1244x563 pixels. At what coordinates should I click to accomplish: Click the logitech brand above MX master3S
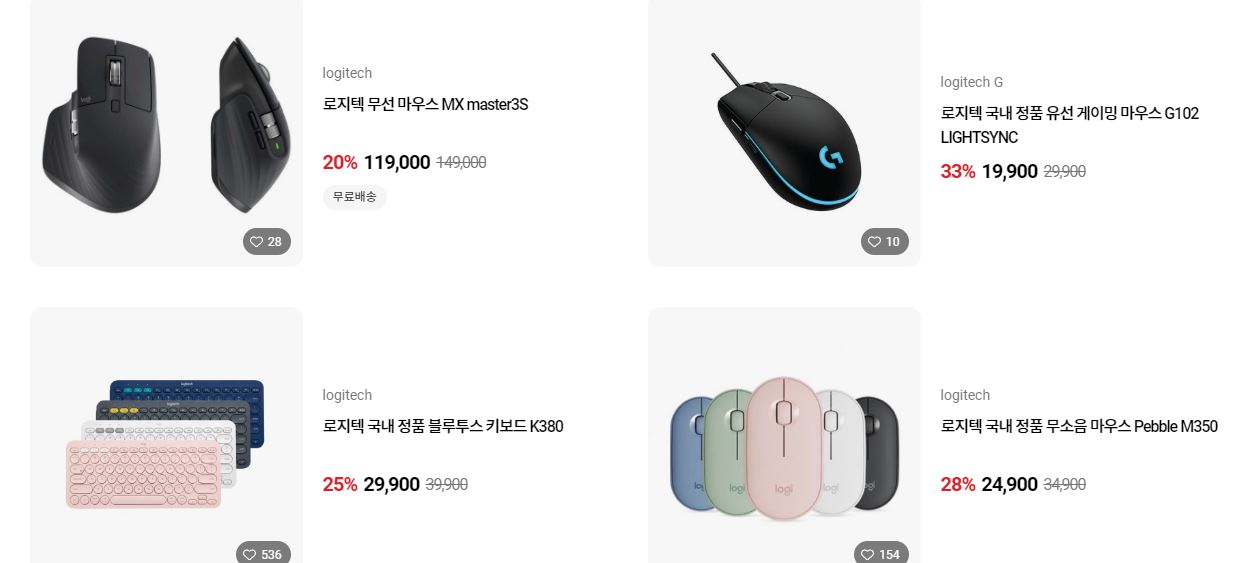point(347,73)
